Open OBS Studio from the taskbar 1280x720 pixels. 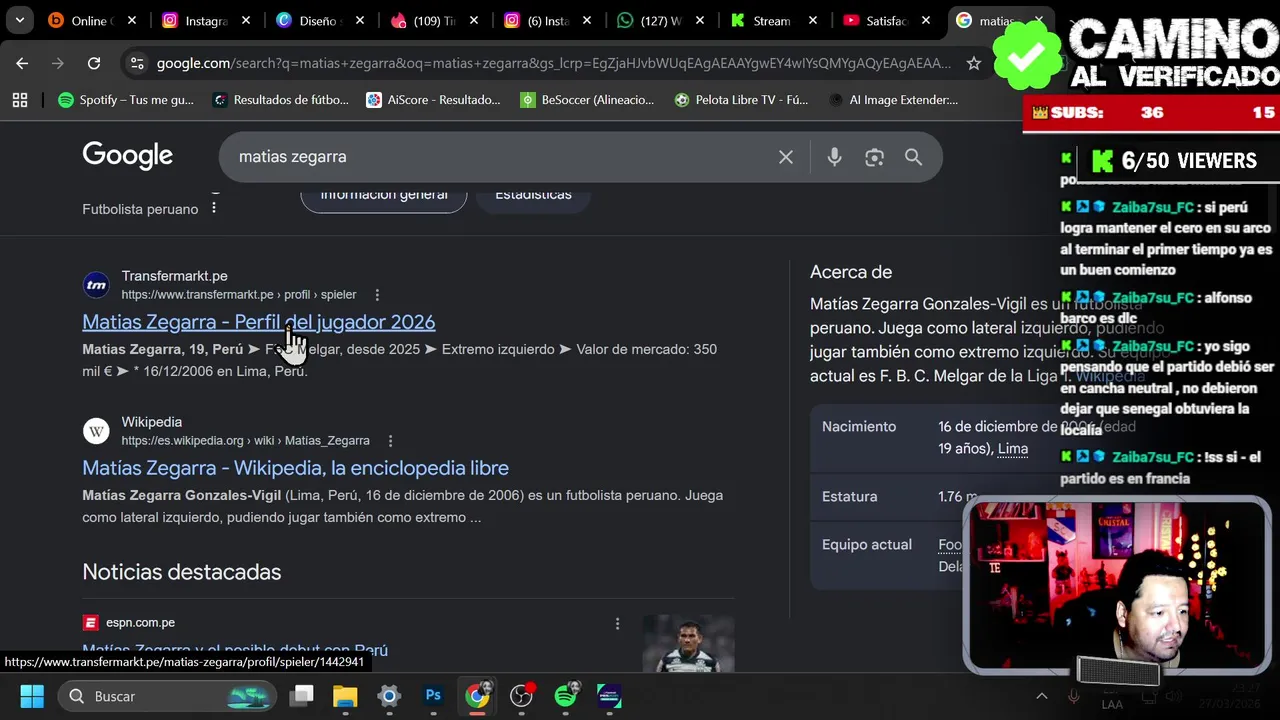(x=521, y=696)
